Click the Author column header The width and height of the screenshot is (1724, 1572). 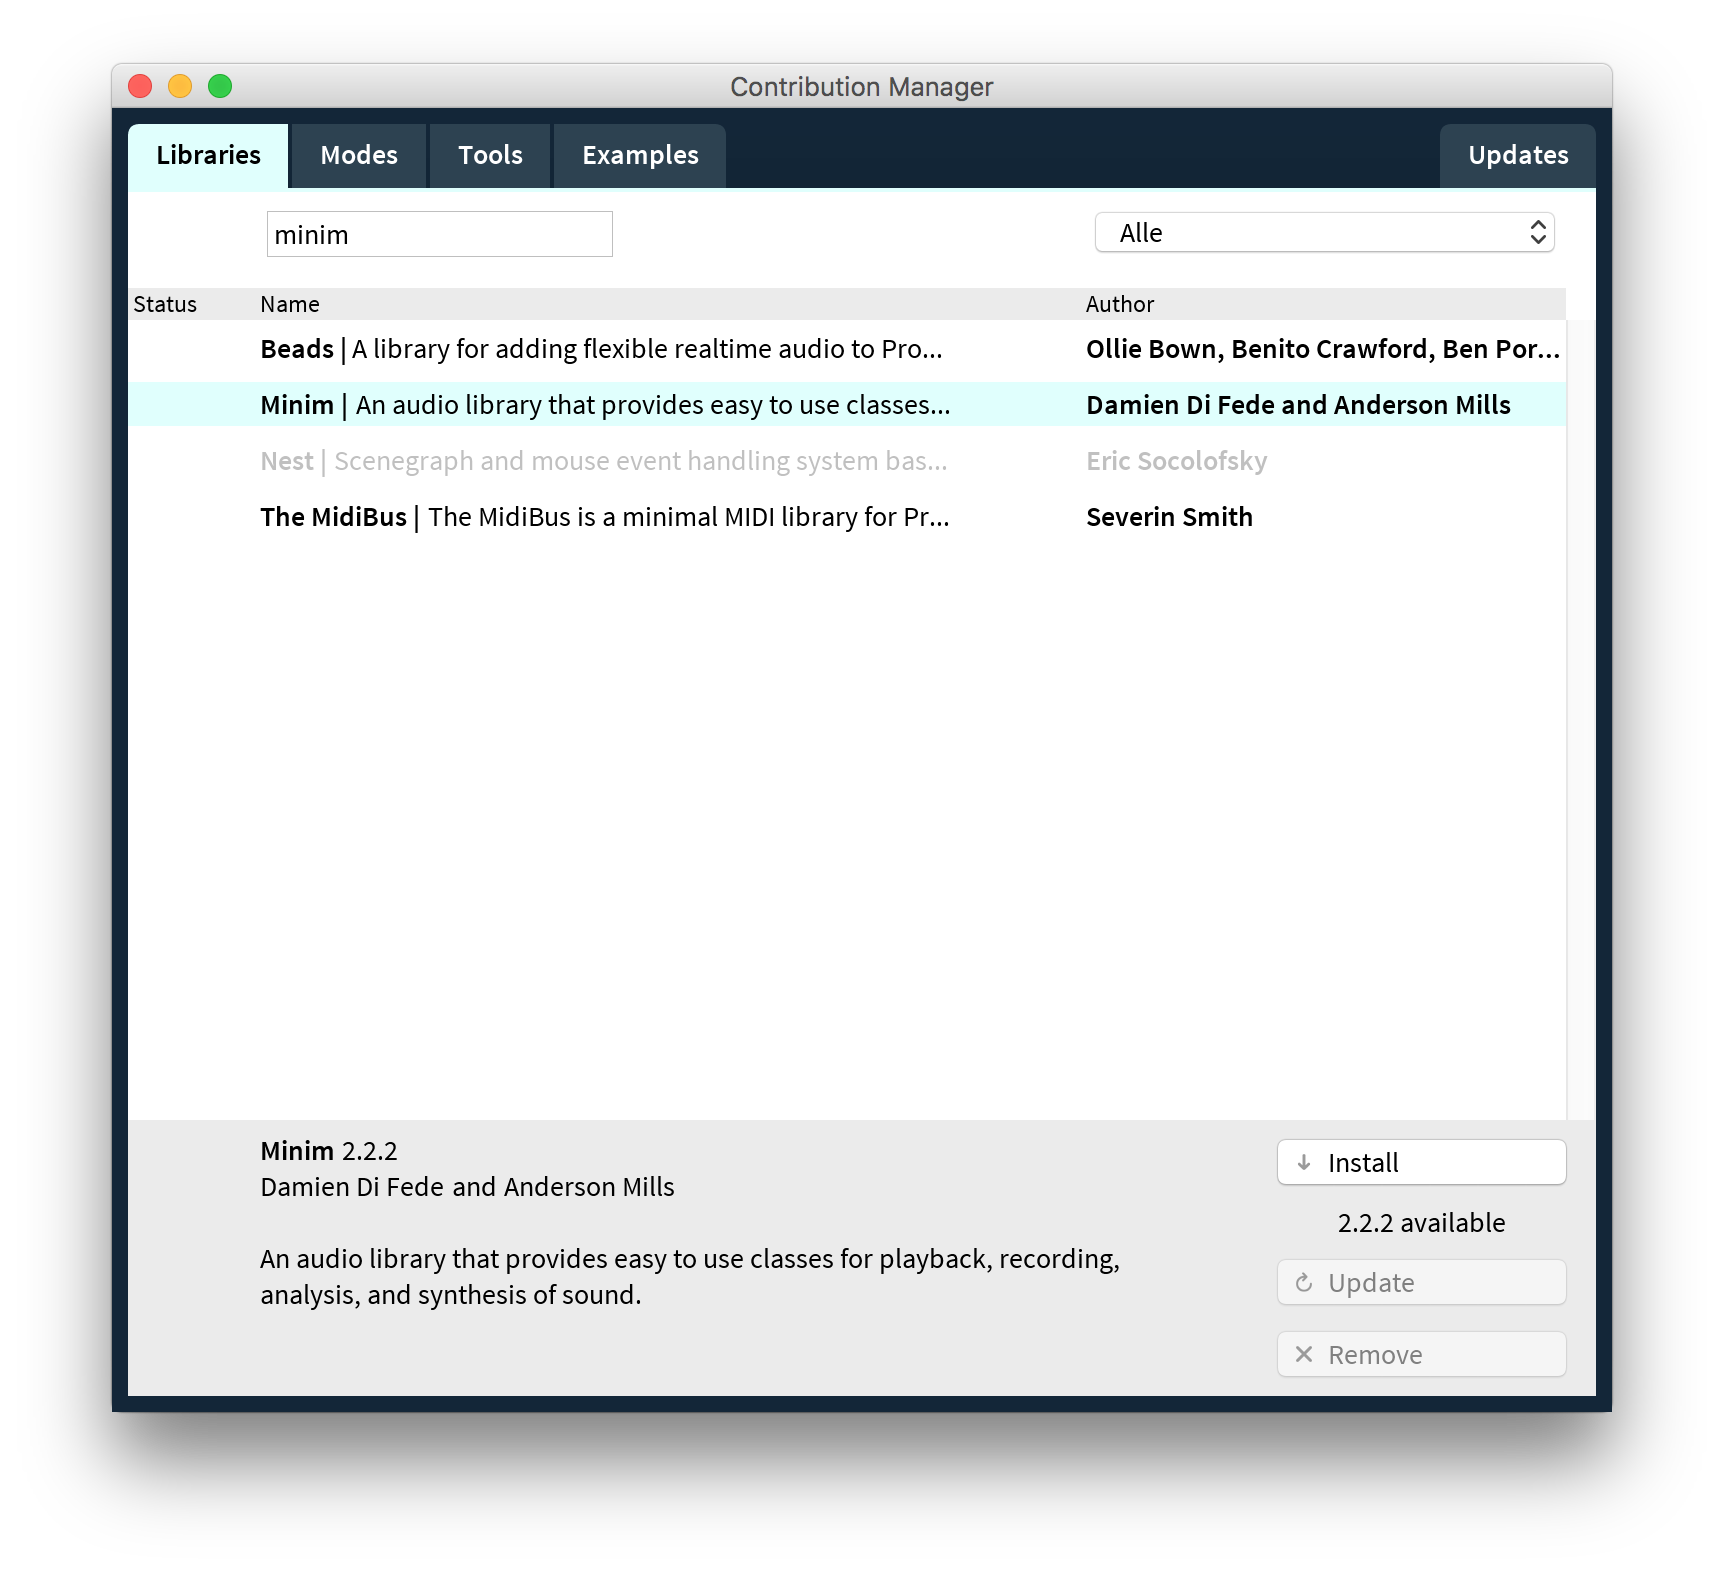click(1120, 304)
